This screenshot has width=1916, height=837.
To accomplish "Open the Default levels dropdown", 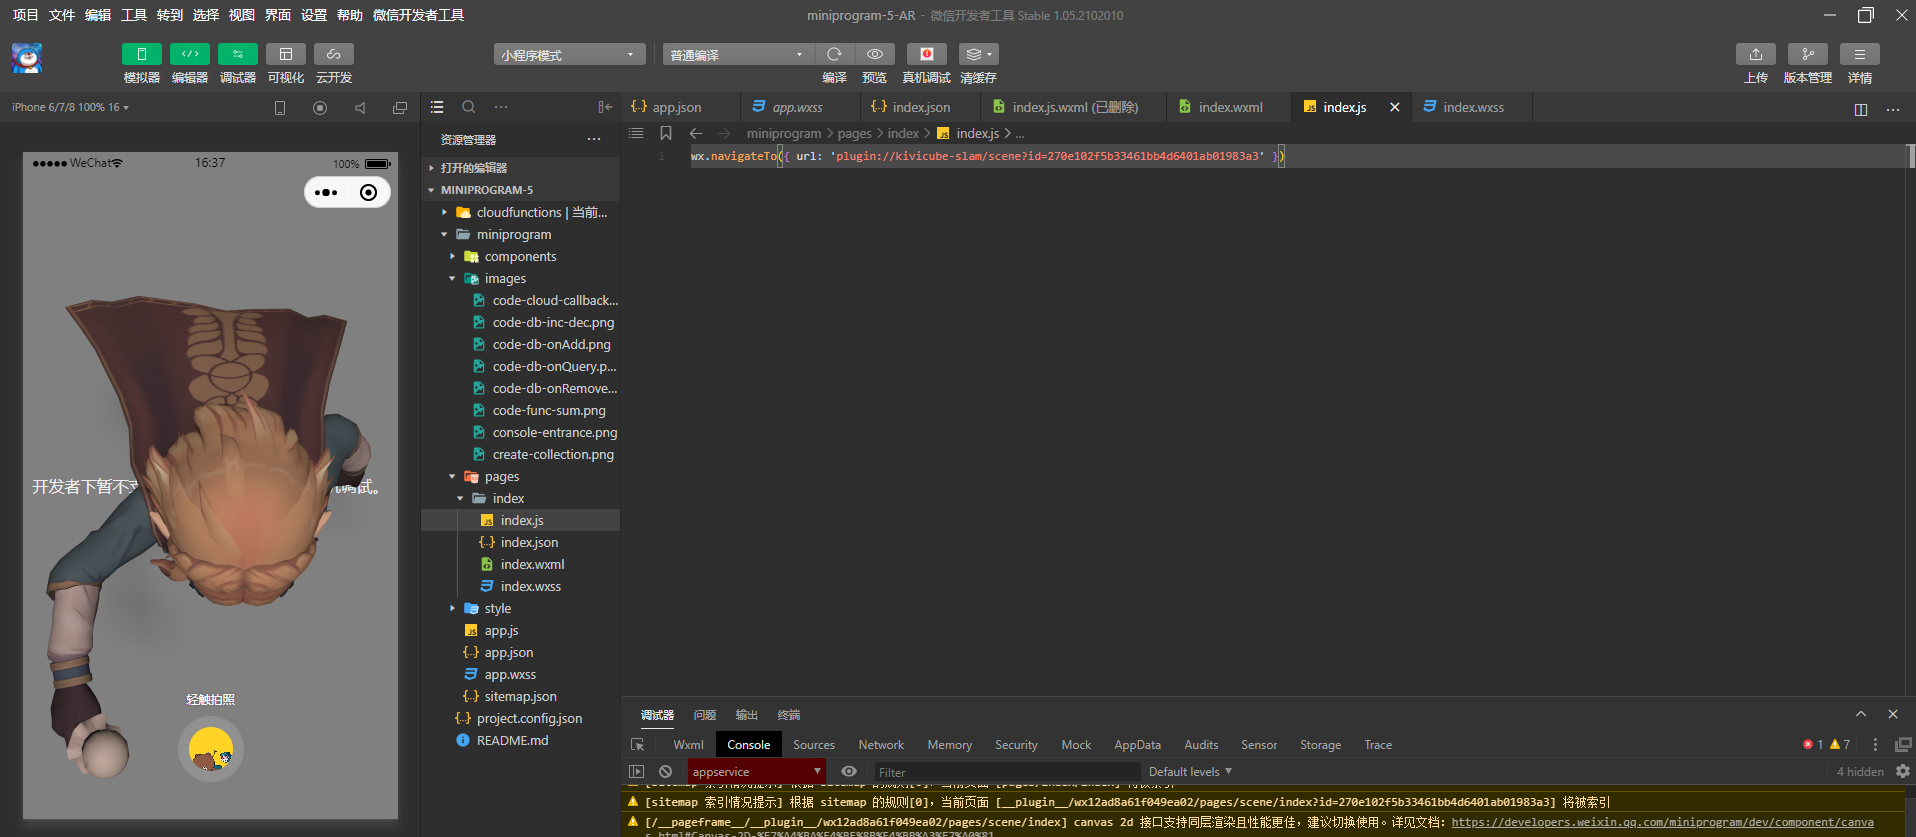I will [1190, 772].
